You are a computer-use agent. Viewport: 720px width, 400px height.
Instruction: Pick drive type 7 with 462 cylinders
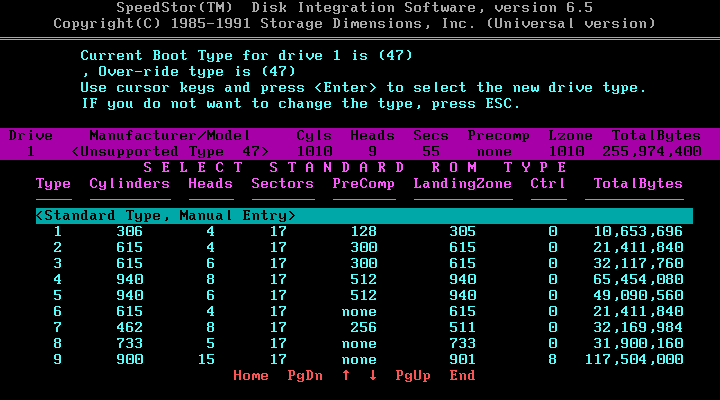pyautogui.click(x=364, y=327)
